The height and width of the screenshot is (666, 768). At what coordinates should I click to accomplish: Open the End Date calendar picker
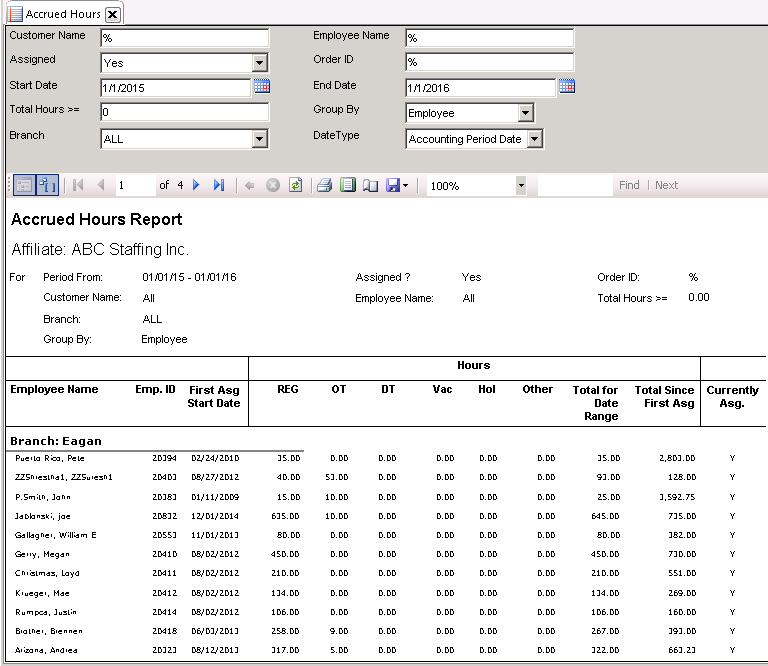coord(567,87)
